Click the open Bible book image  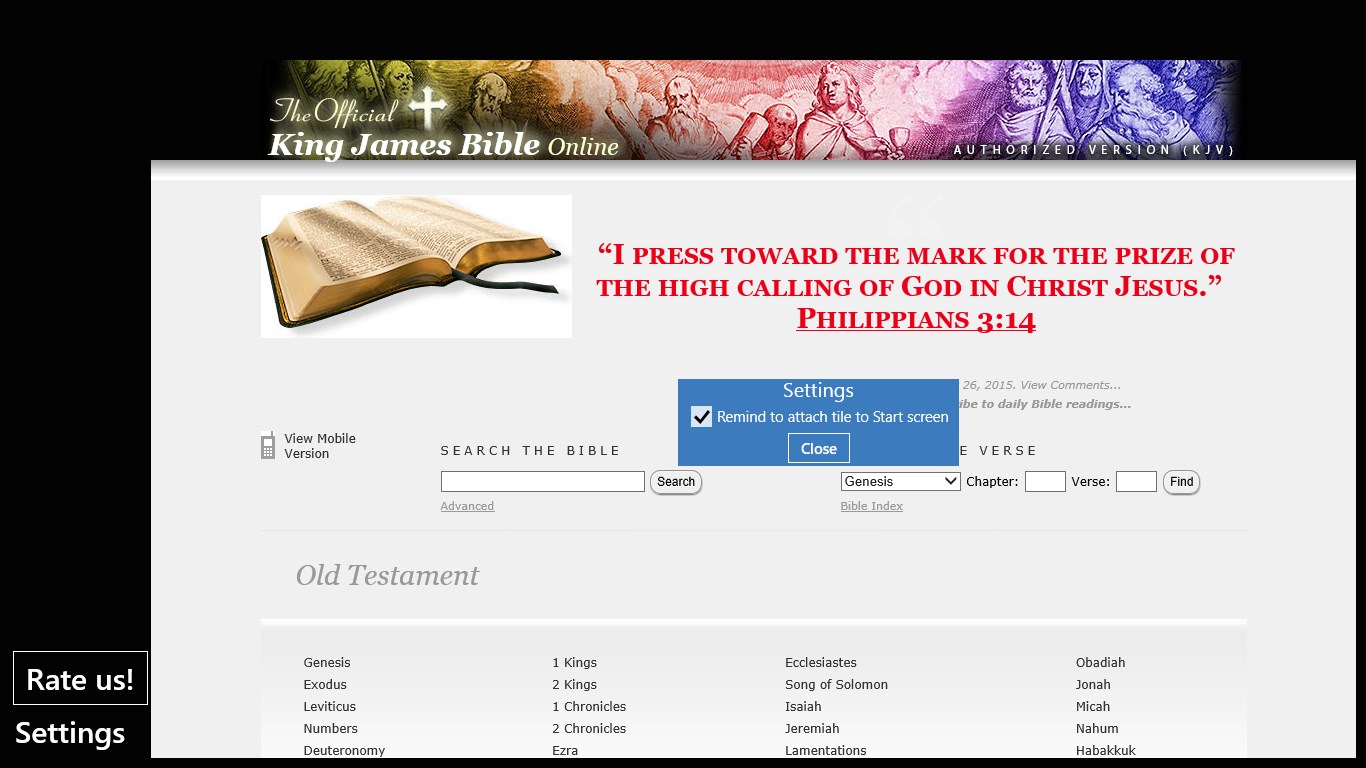(x=415, y=266)
